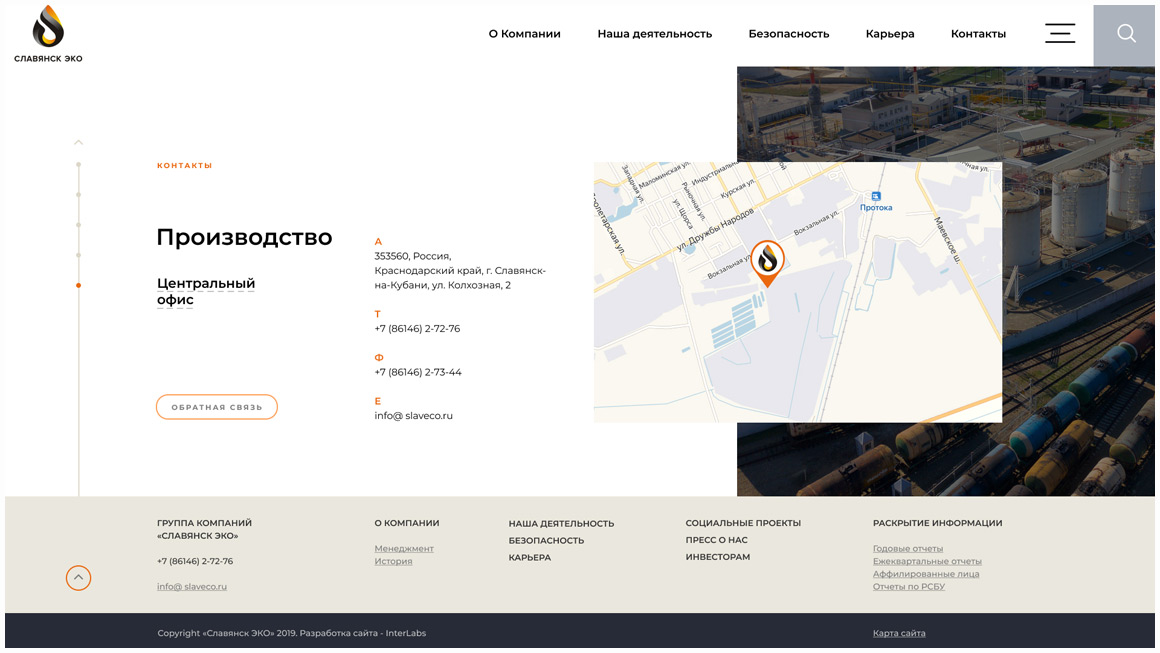Open the hamburger menu icon

tap(1059, 33)
